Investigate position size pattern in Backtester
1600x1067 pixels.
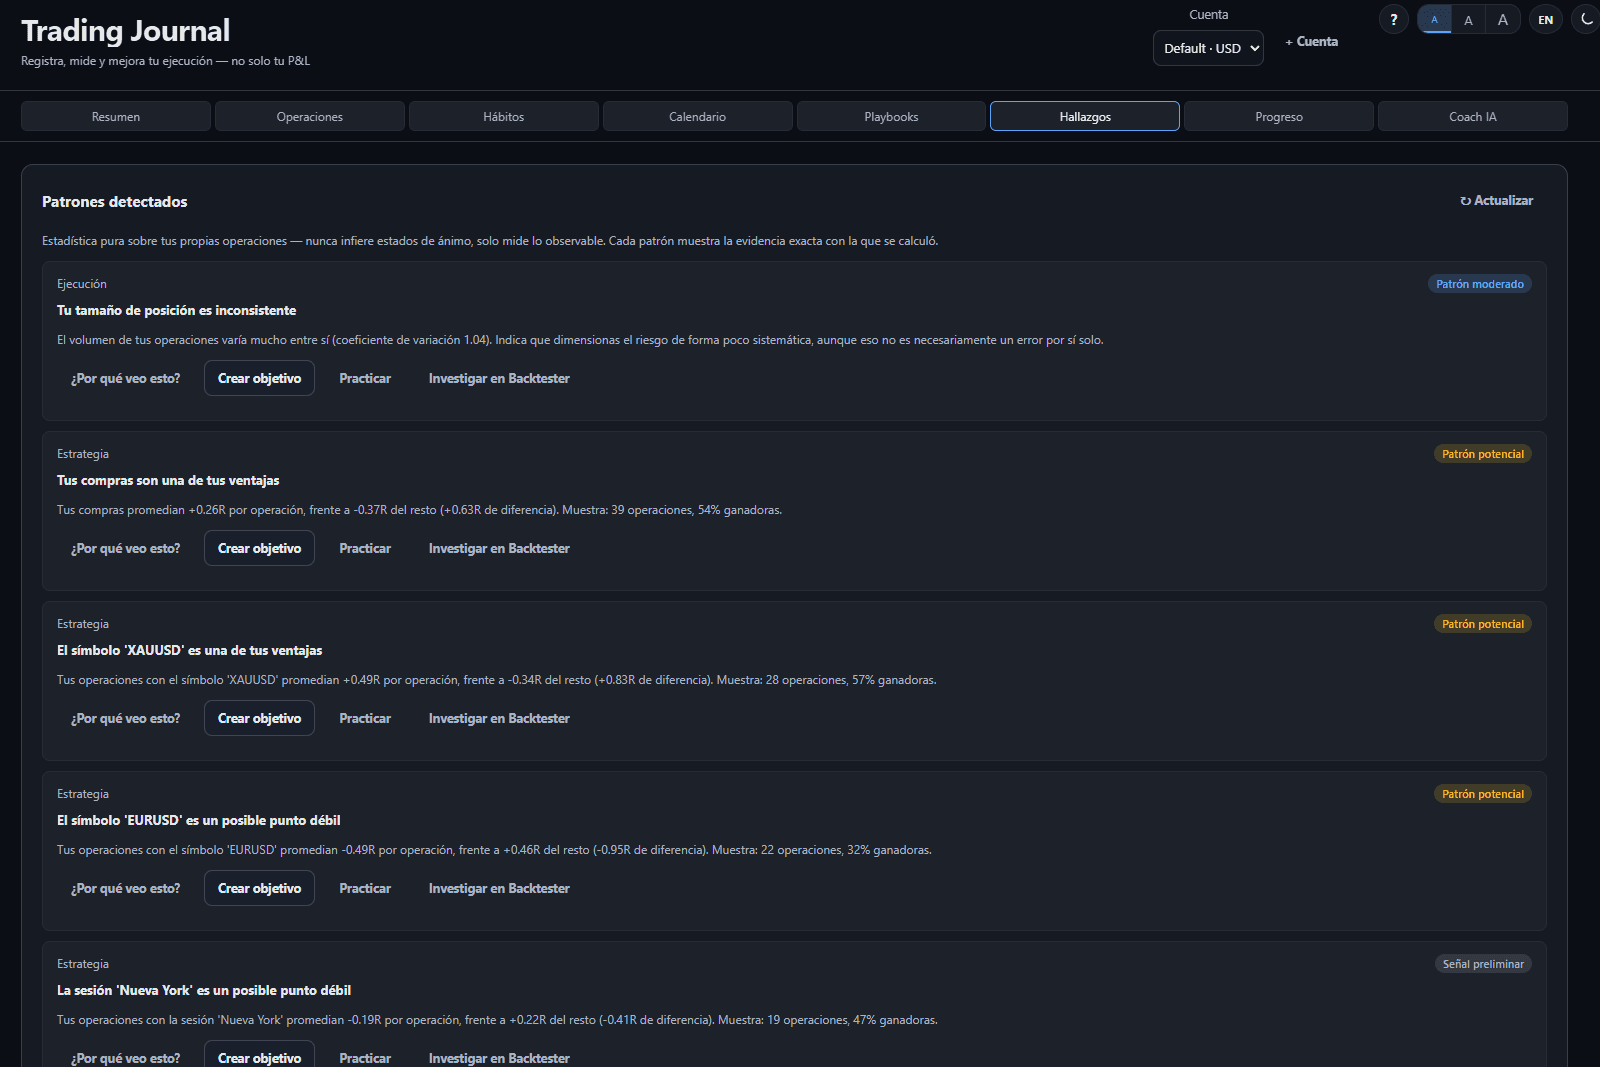(x=499, y=378)
